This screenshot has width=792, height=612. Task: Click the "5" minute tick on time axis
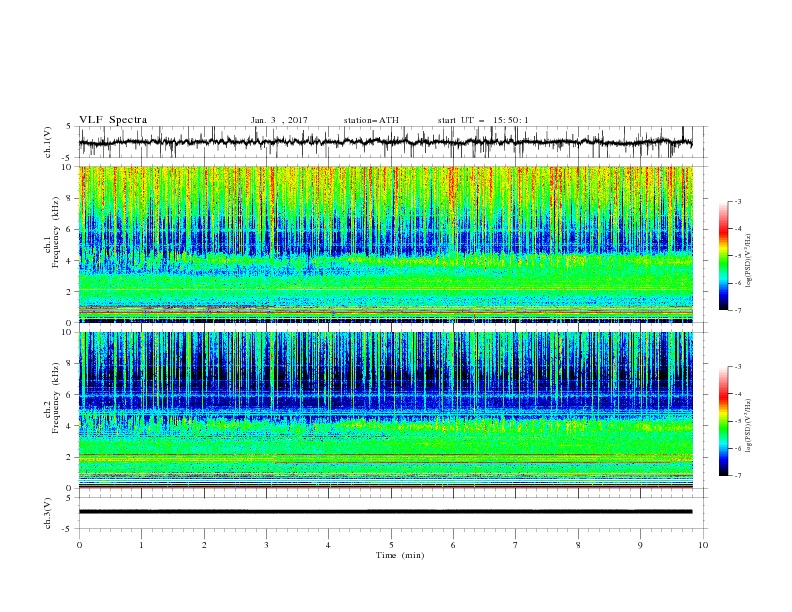pyautogui.click(x=391, y=545)
